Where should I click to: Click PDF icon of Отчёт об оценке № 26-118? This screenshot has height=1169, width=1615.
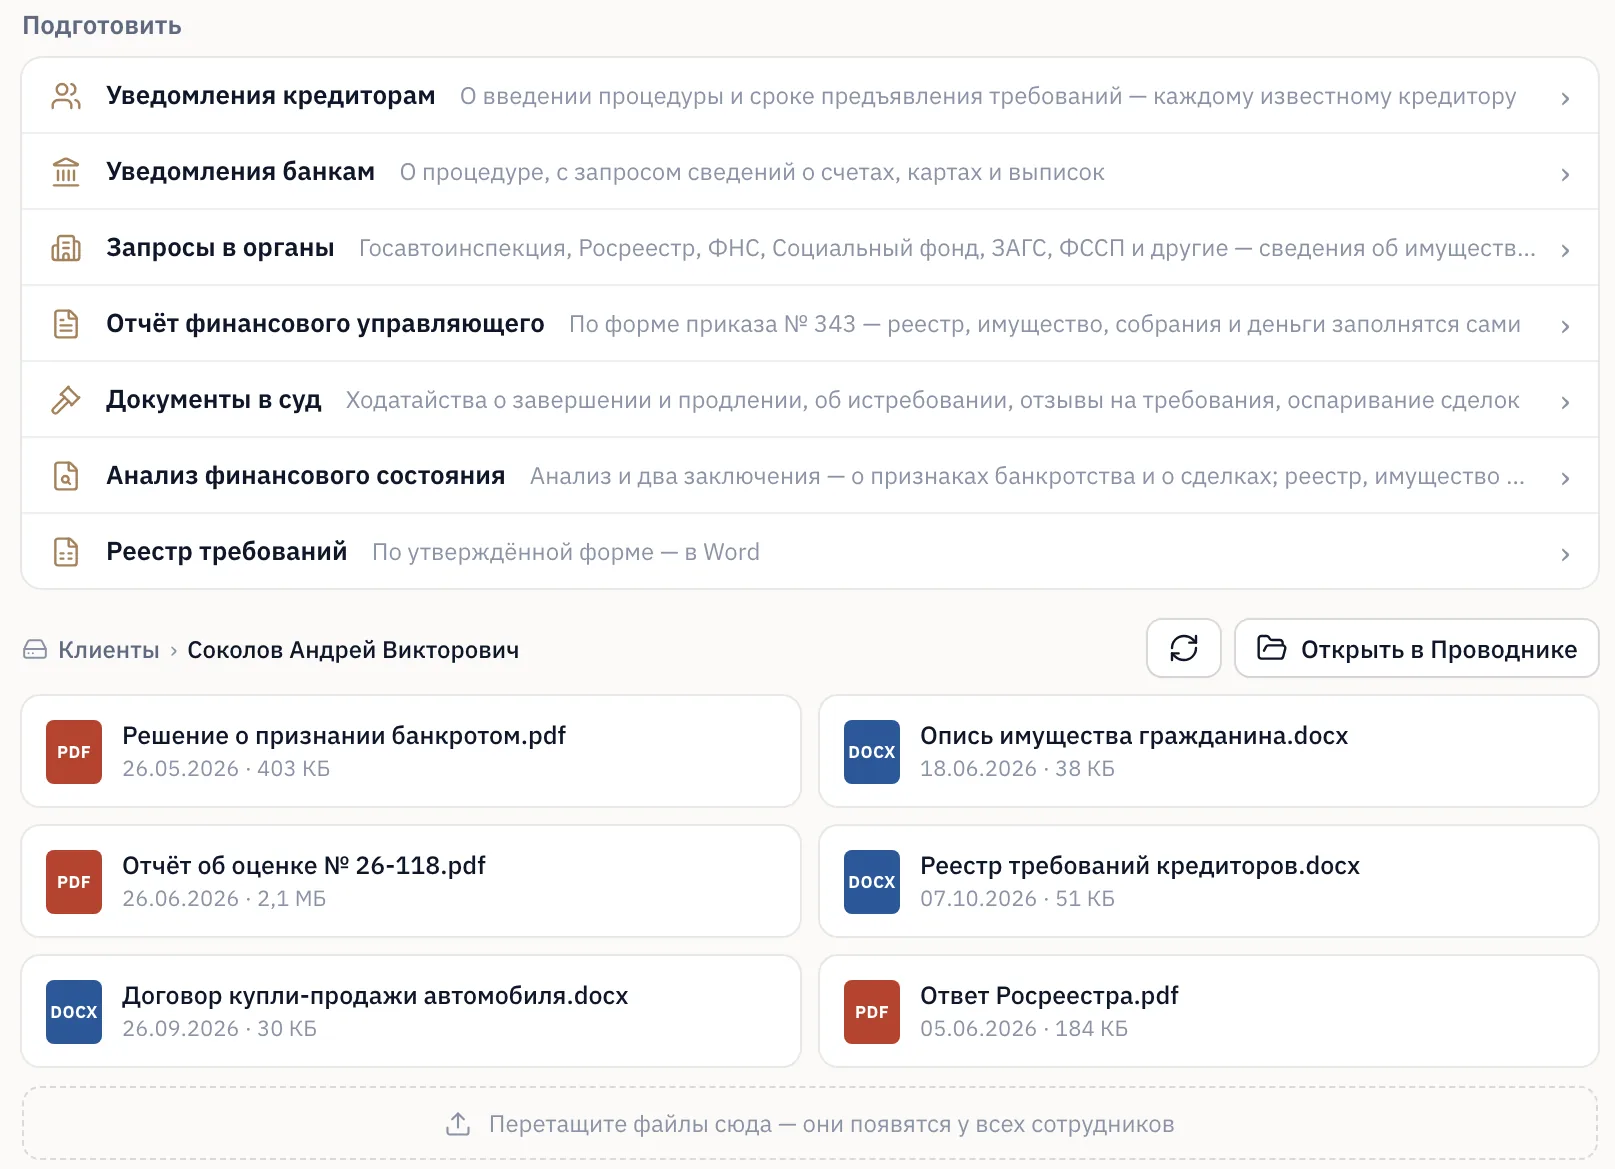click(x=74, y=882)
